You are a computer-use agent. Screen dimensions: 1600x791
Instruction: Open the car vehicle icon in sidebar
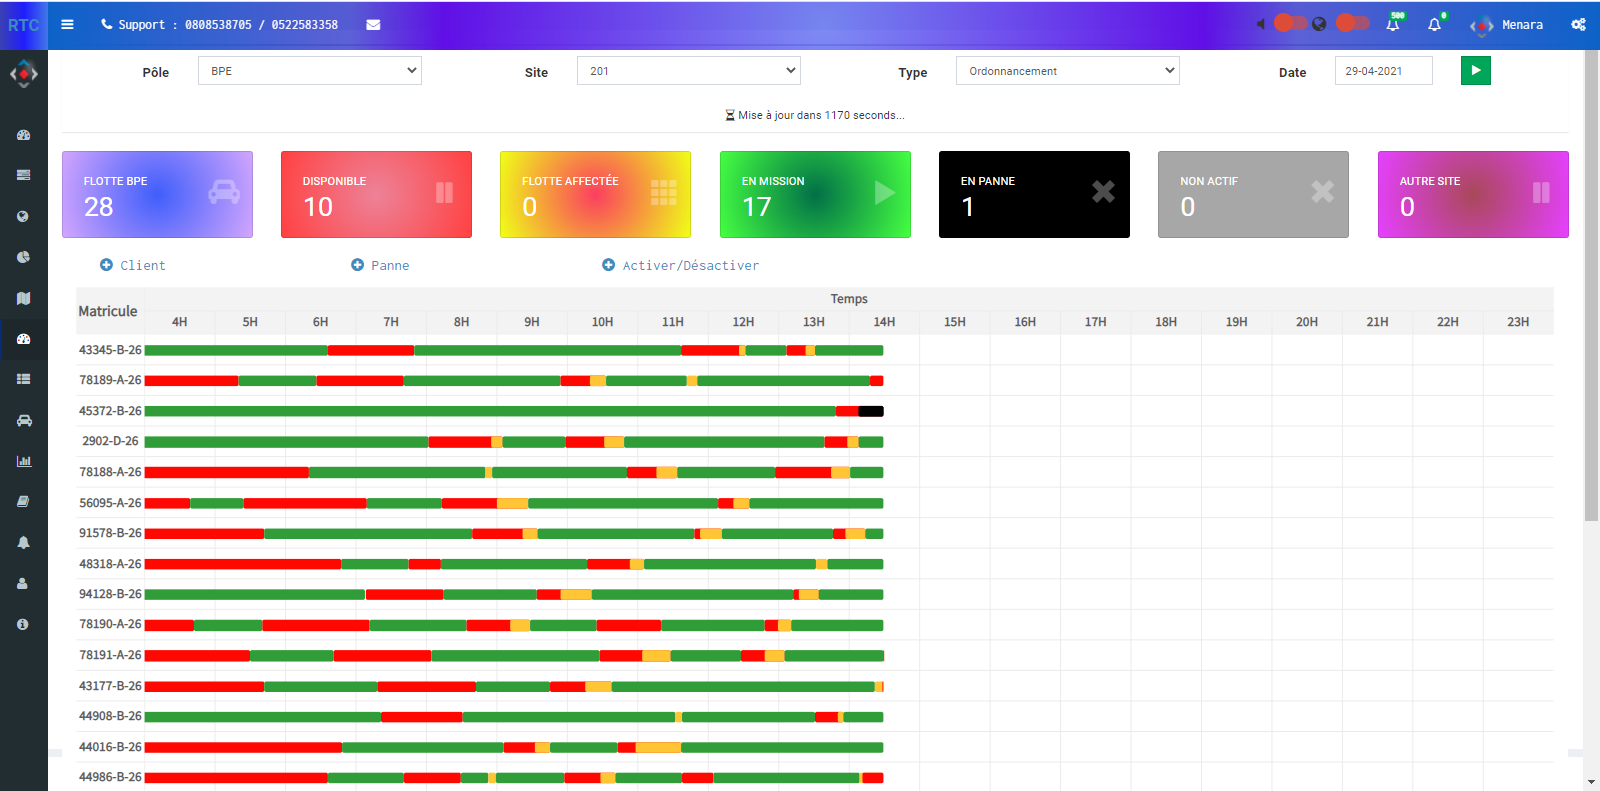click(x=23, y=420)
